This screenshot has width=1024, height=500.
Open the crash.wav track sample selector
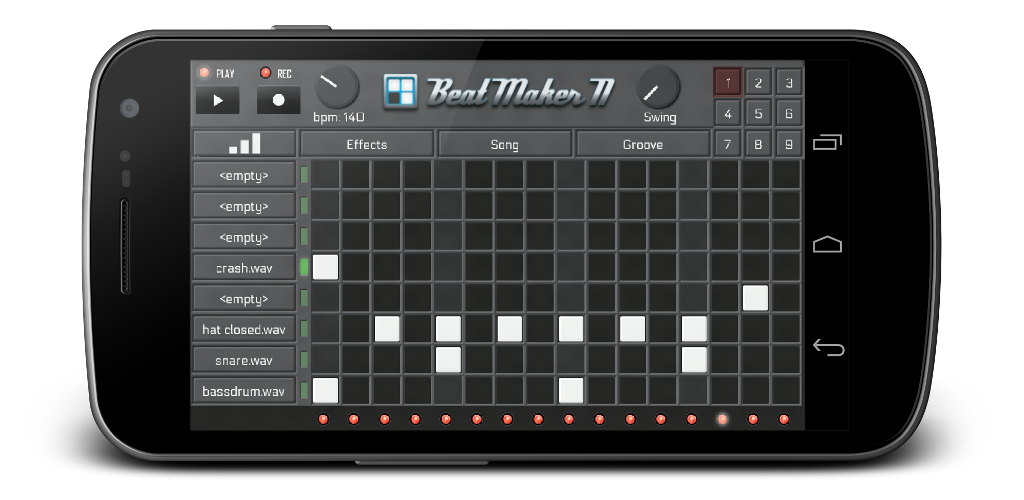click(244, 268)
